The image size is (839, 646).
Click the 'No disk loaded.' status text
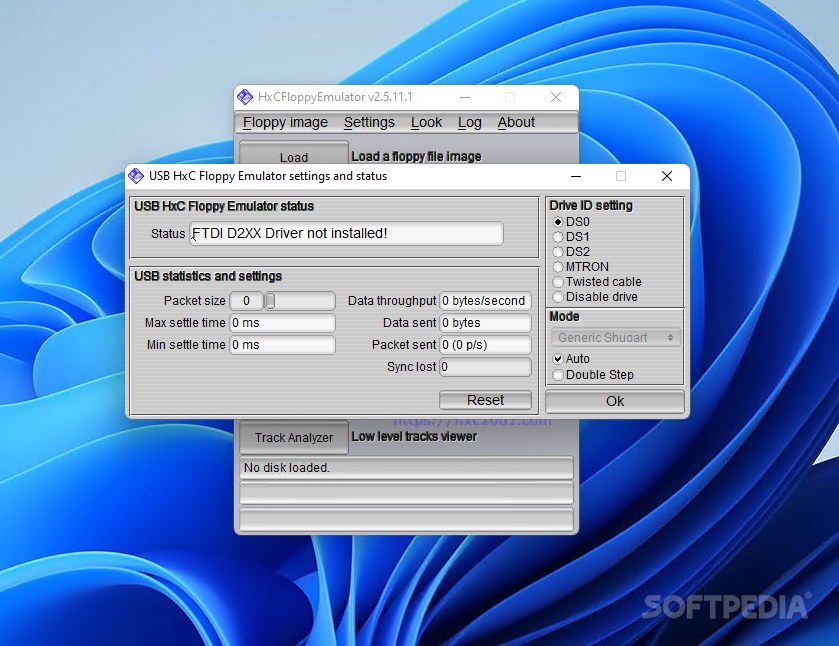pos(287,468)
